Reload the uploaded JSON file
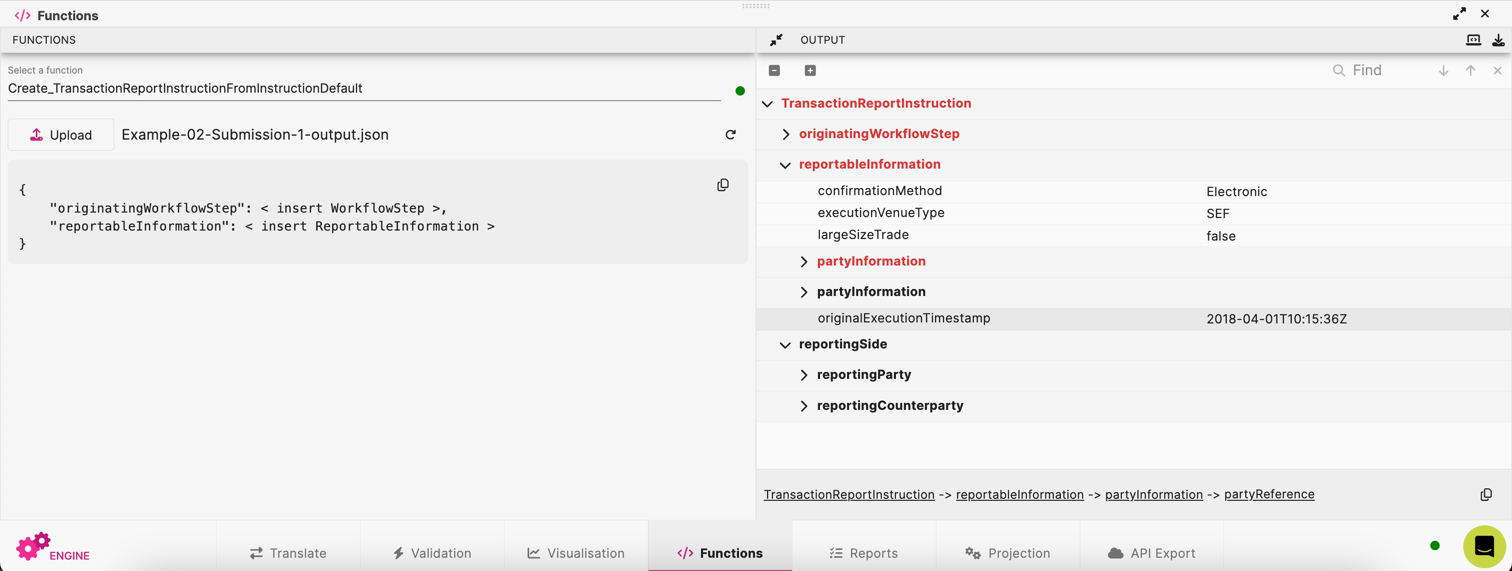This screenshot has width=1512, height=571. click(730, 135)
